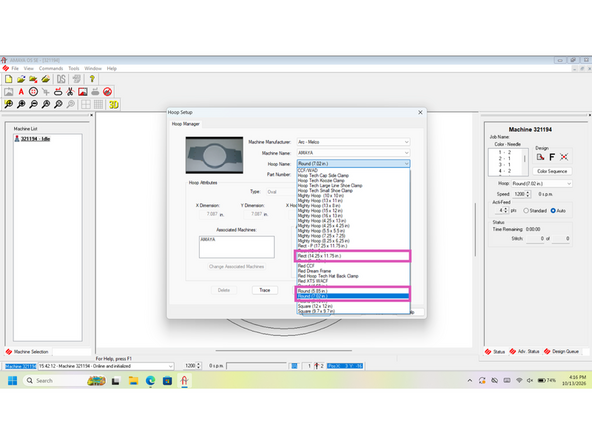Open help with the yellow question mark icon
Image resolution: width=592 pixels, height=444 pixels.
[92, 79]
